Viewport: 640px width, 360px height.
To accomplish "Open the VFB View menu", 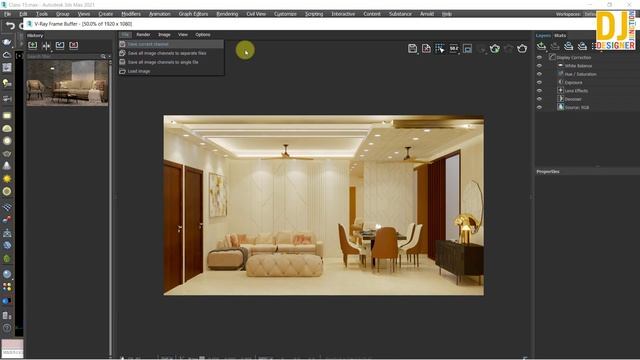I will 182,35.
